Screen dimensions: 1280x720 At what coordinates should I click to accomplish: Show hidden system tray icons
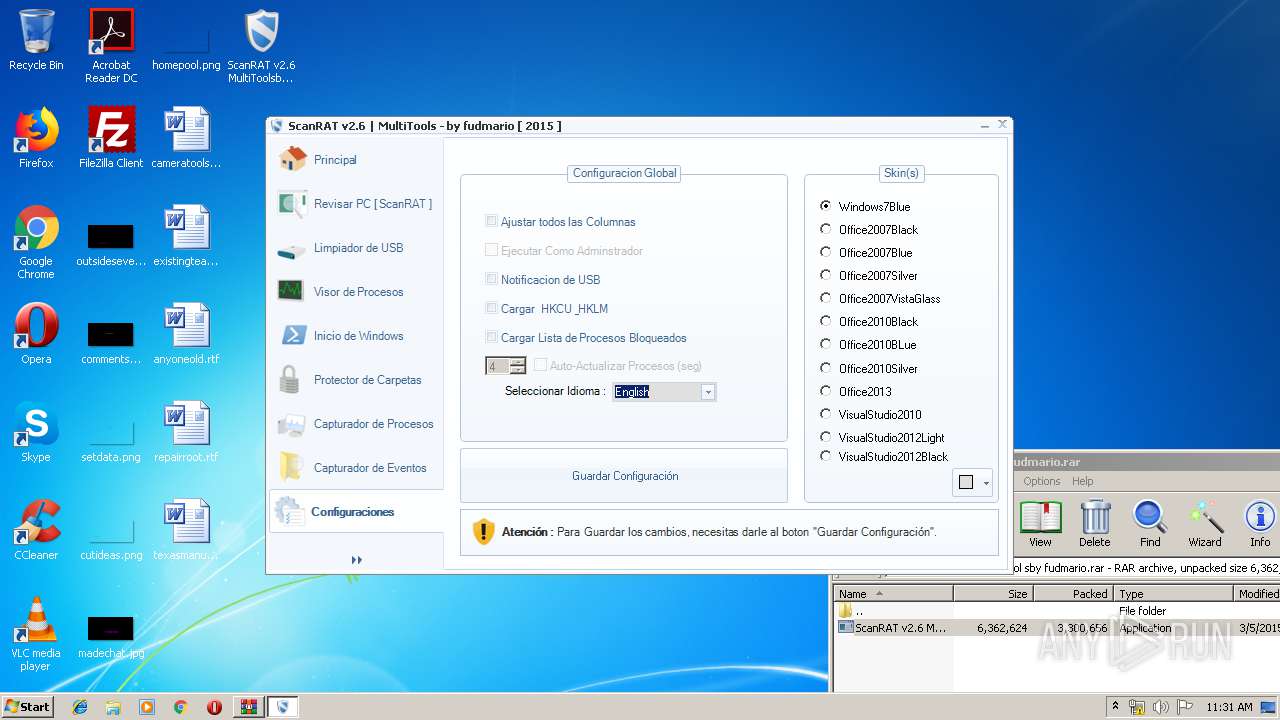tap(1115, 707)
